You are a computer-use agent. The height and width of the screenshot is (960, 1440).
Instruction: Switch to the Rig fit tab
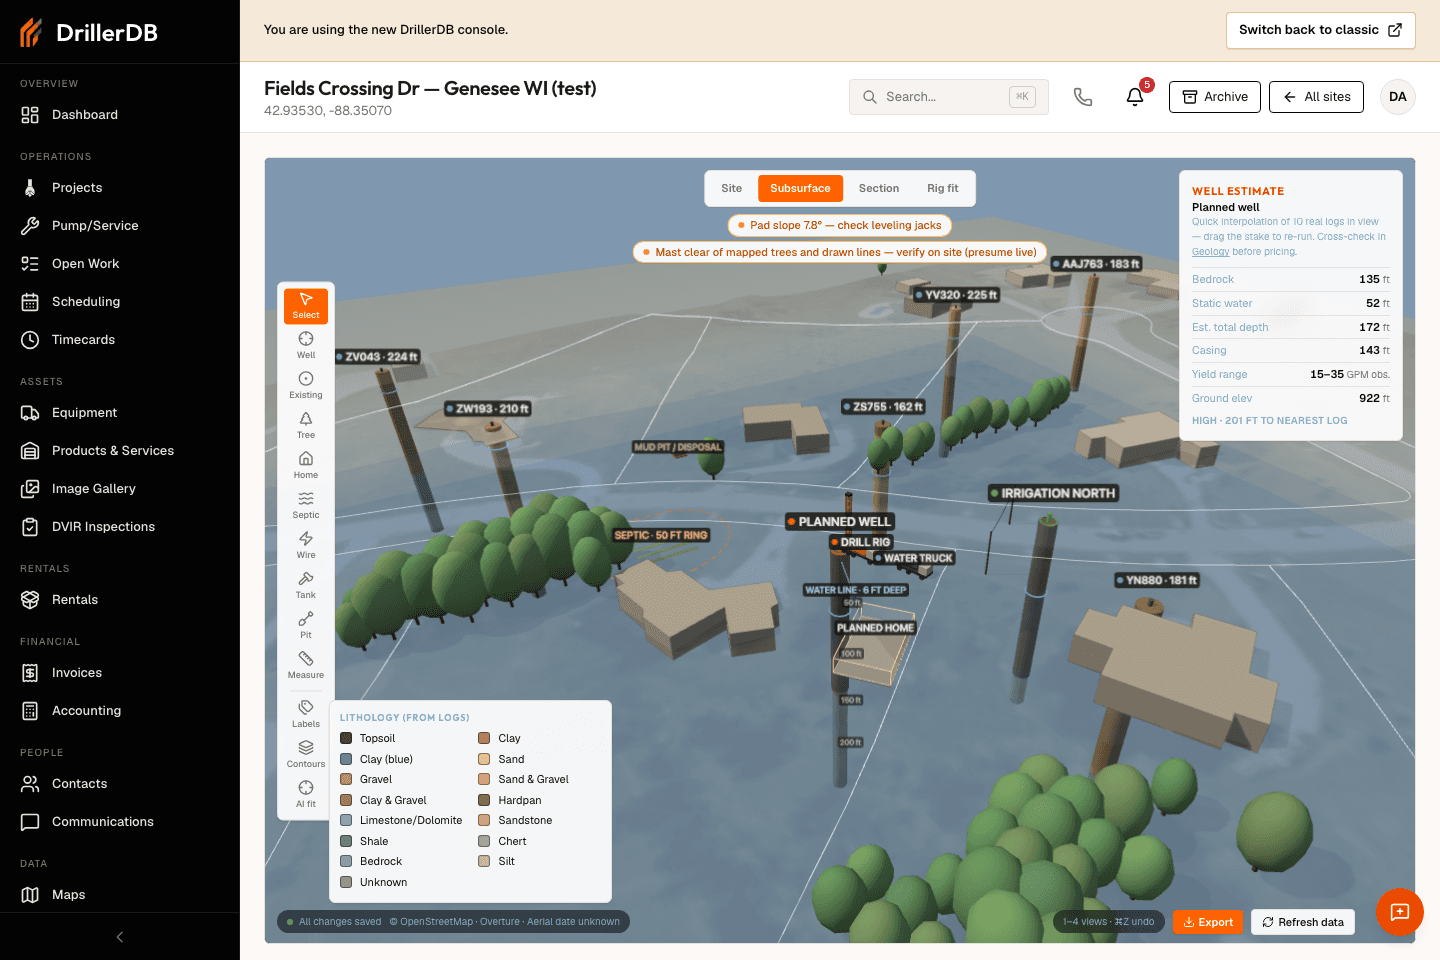942,188
